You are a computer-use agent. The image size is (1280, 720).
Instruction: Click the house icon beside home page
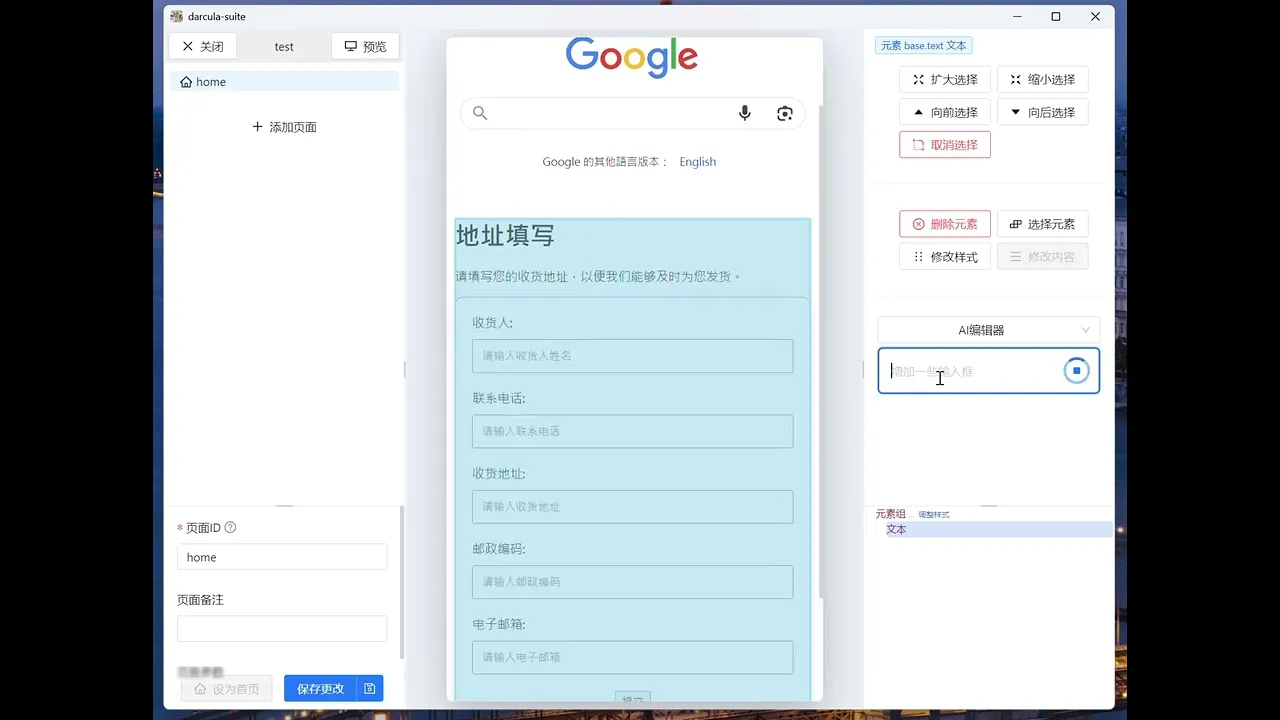point(186,82)
